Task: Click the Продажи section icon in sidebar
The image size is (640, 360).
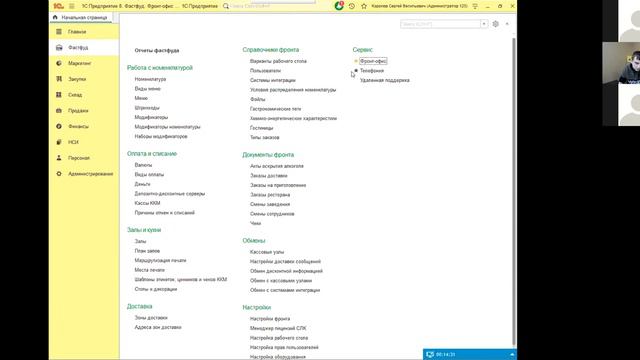Action: click(x=59, y=111)
